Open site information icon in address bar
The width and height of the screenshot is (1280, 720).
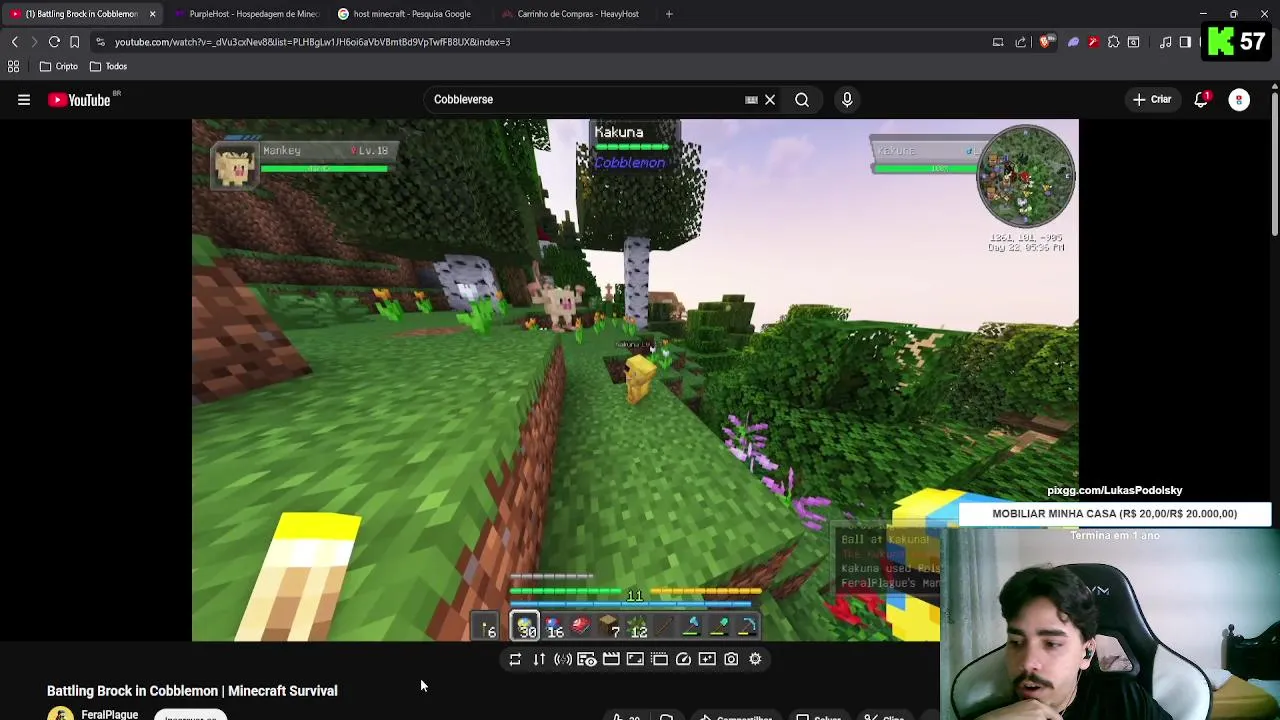[100, 42]
